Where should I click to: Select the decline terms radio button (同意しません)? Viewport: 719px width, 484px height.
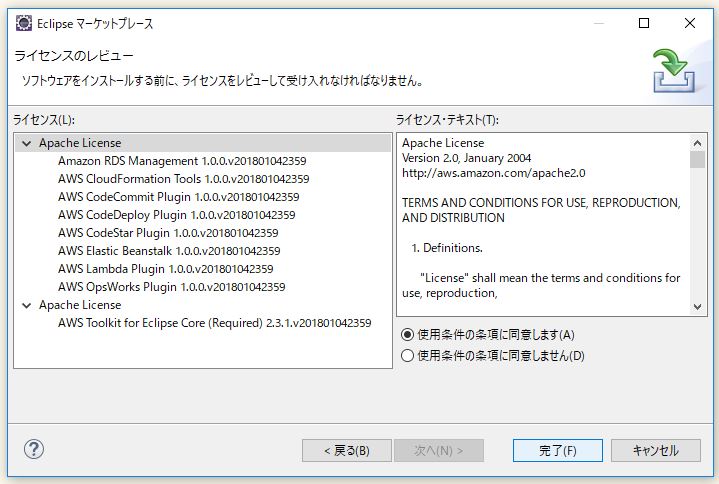[407, 356]
